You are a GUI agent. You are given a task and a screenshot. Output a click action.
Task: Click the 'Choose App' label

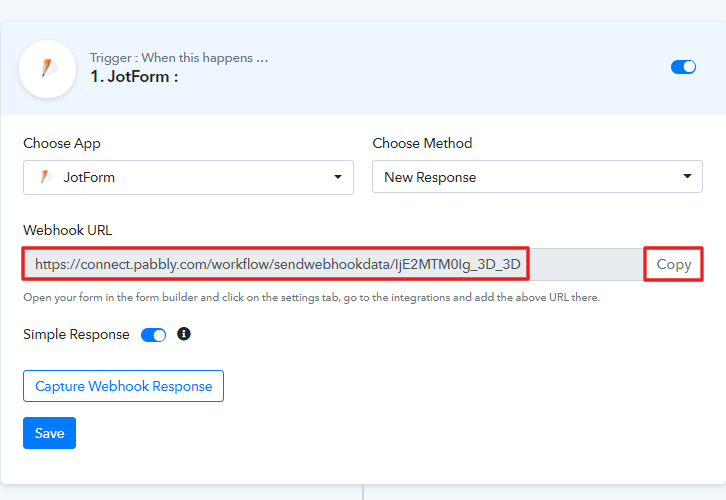point(62,144)
